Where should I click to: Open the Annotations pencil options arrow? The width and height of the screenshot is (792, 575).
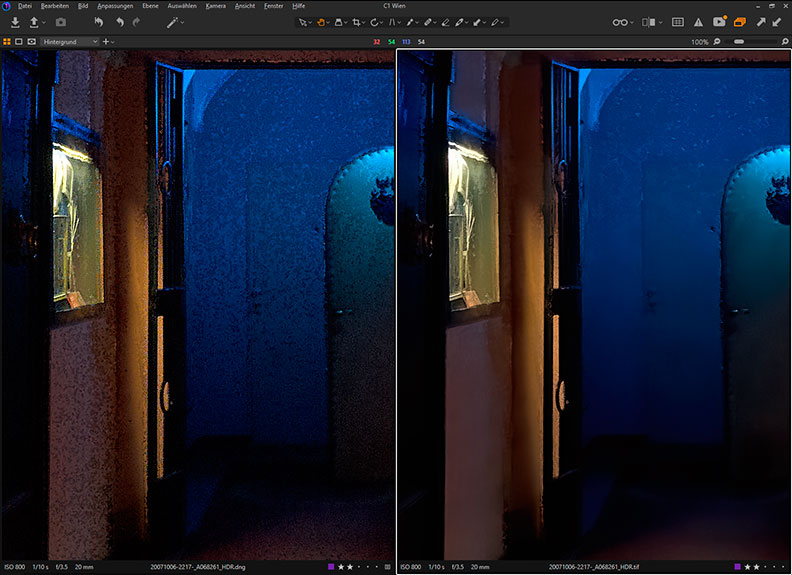click(x=503, y=23)
